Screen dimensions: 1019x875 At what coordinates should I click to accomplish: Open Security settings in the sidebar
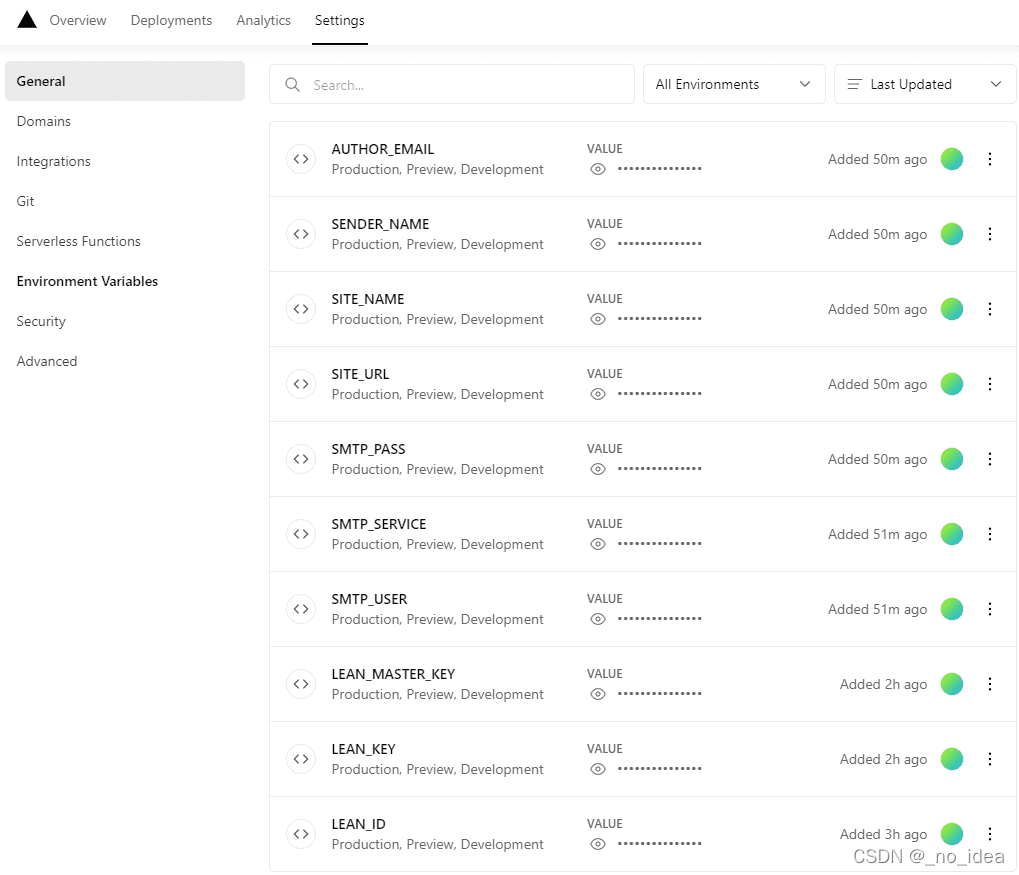(x=41, y=321)
